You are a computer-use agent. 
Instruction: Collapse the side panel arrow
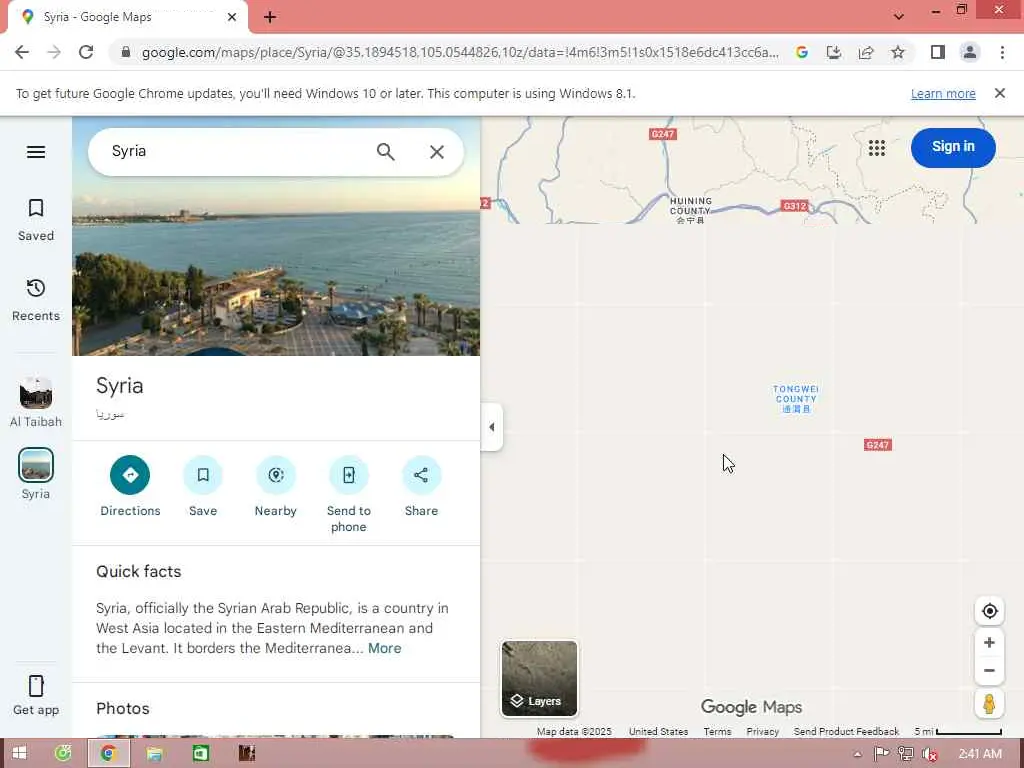[492, 427]
